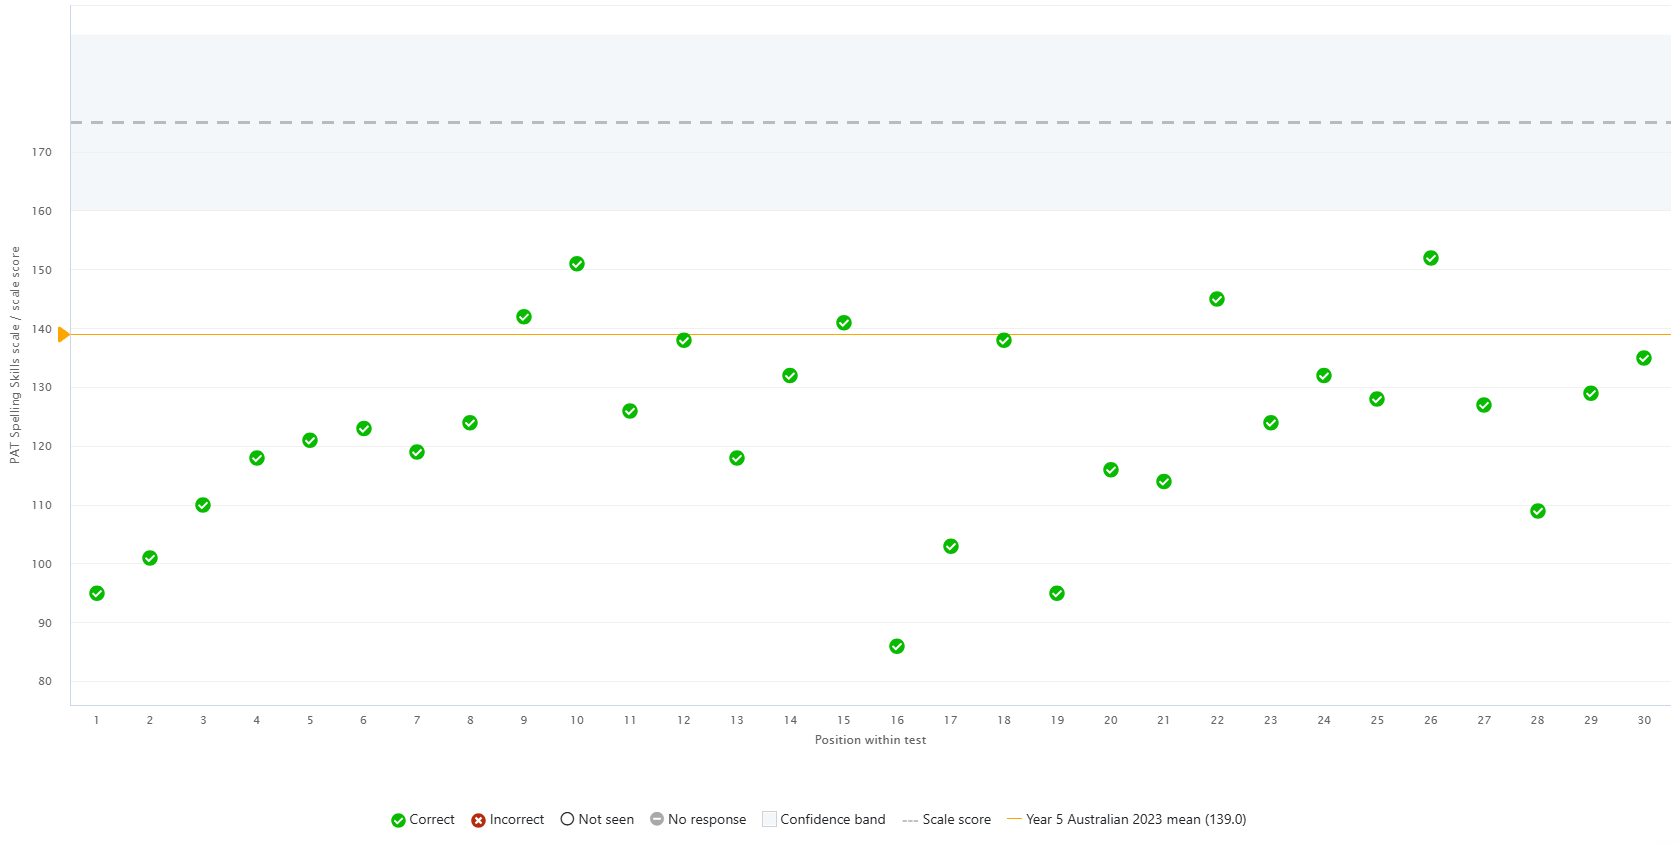Hide the No response legend series
The height and width of the screenshot is (844, 1678).
(x=698, y=820)
